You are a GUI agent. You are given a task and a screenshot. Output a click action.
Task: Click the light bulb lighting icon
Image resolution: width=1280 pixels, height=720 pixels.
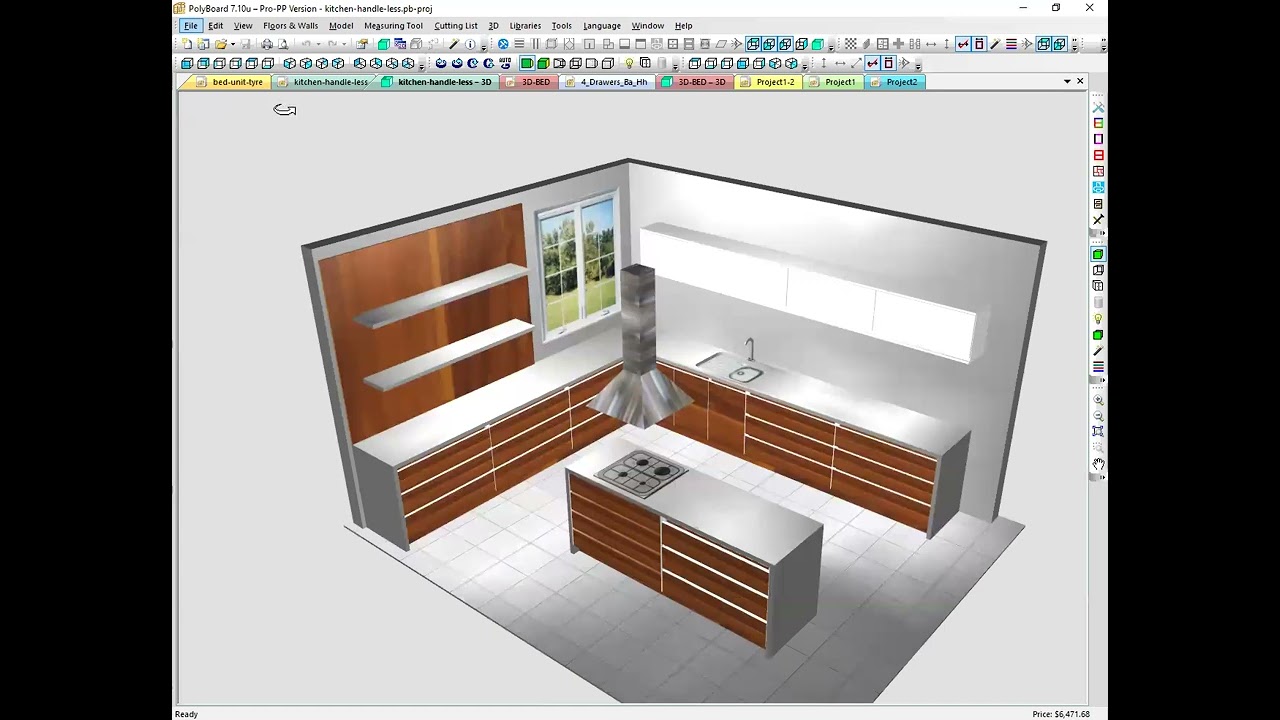628,63
